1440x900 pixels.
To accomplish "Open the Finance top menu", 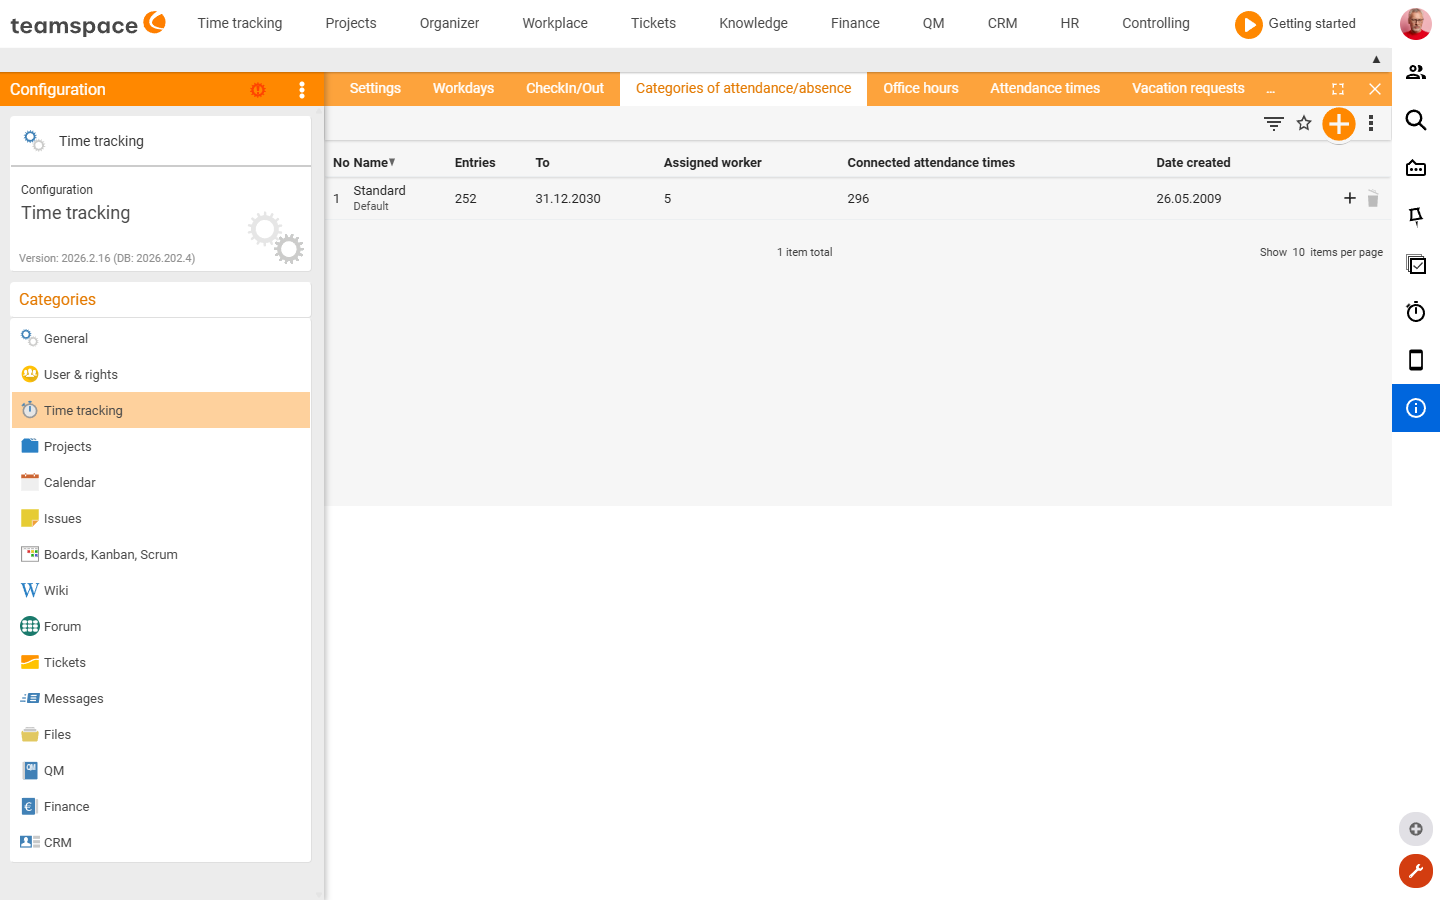I will coord(855,23).
